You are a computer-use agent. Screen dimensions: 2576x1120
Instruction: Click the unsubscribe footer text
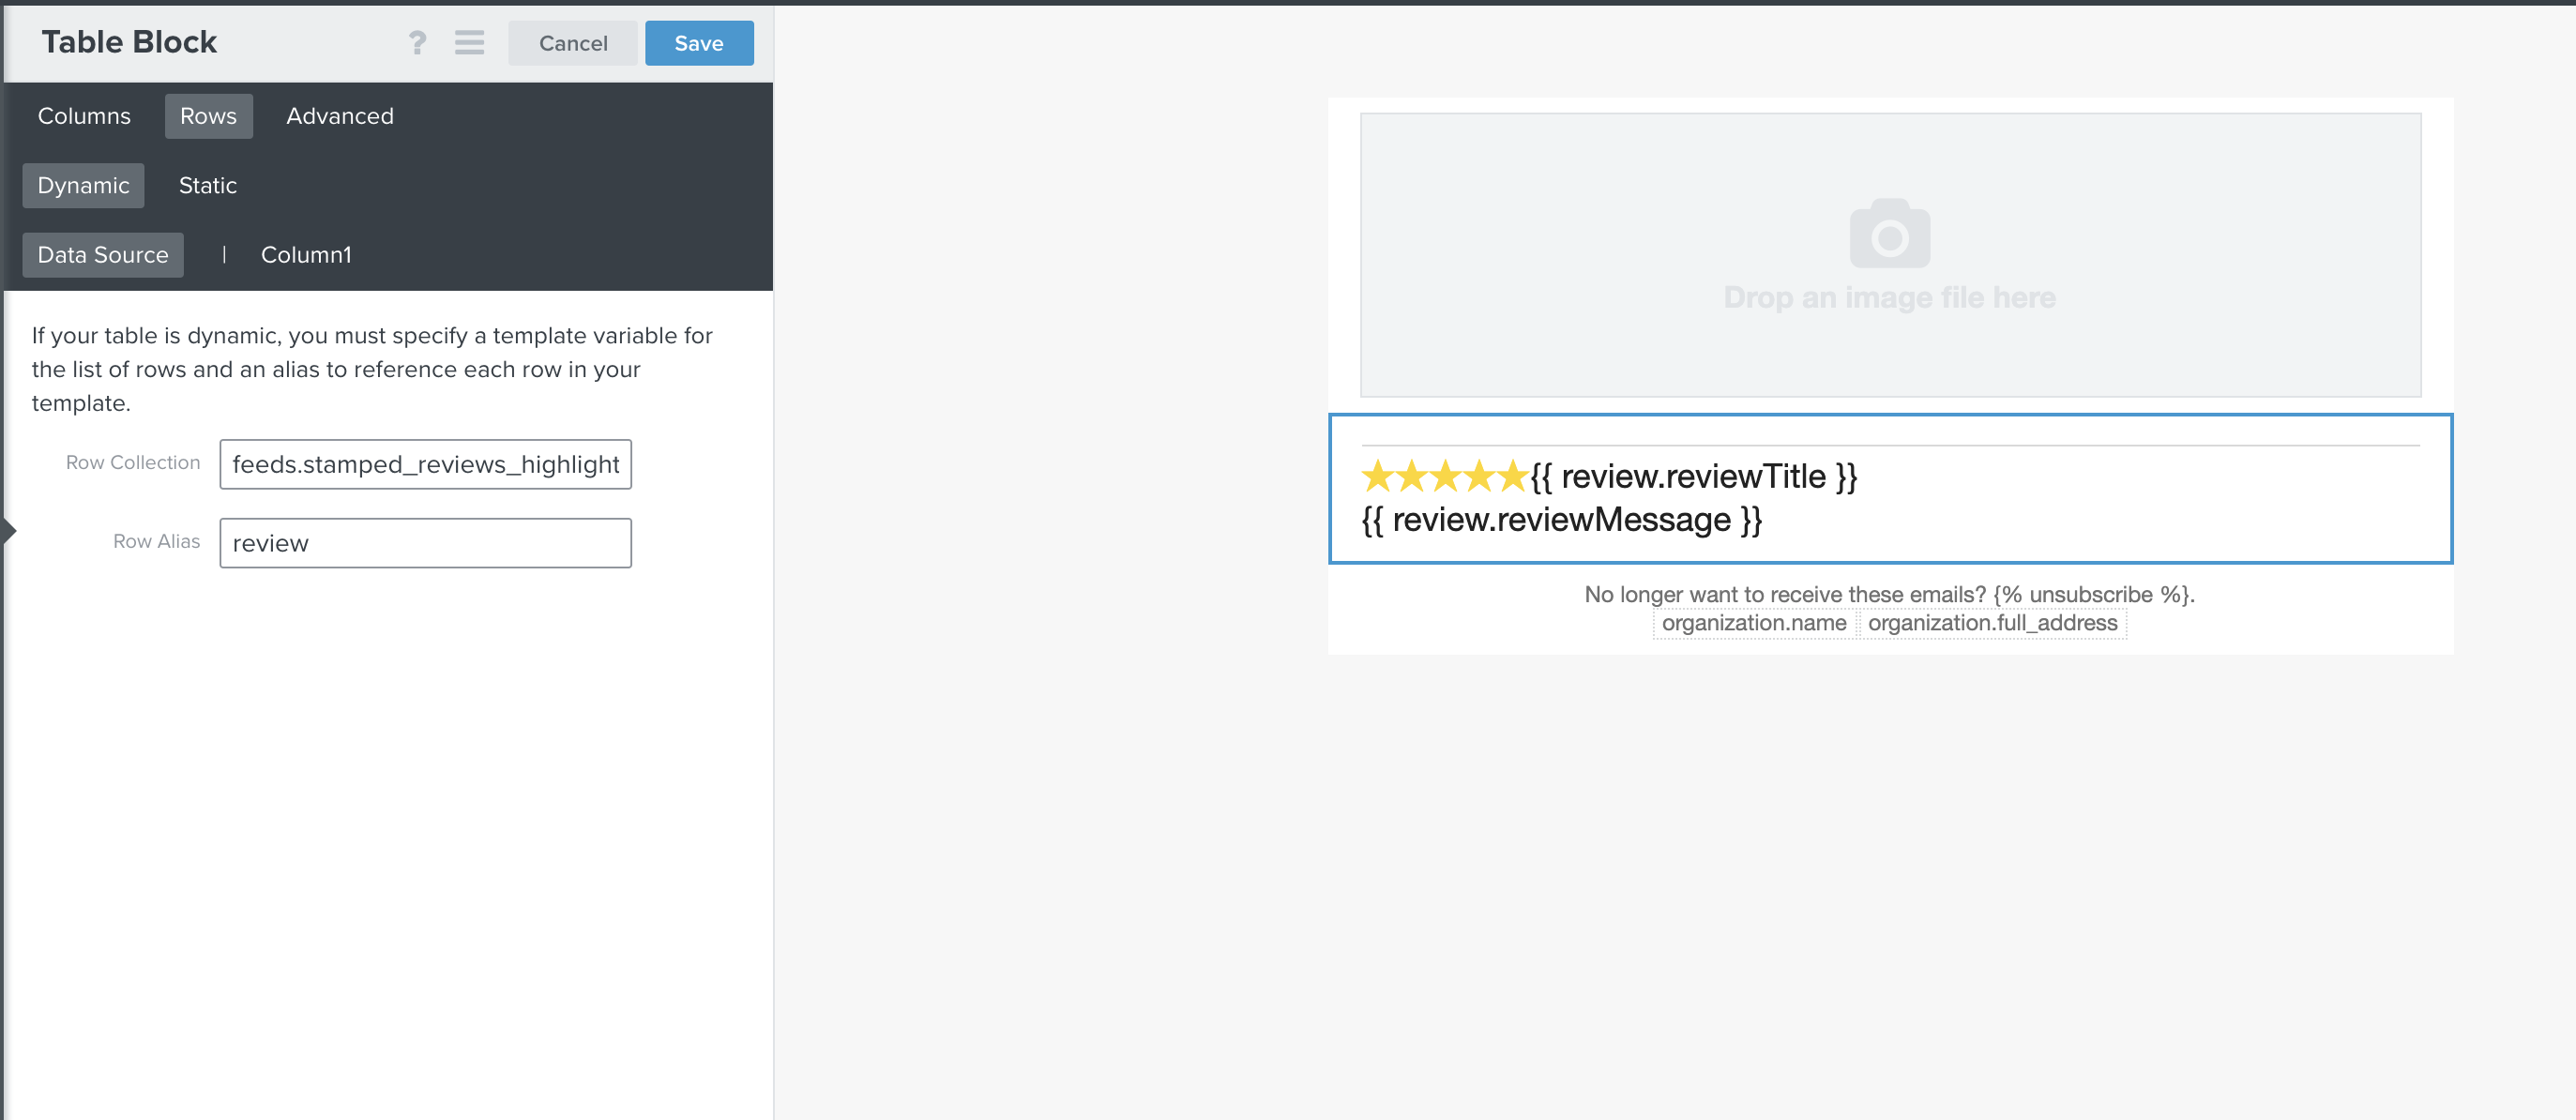click(1889, 594)
